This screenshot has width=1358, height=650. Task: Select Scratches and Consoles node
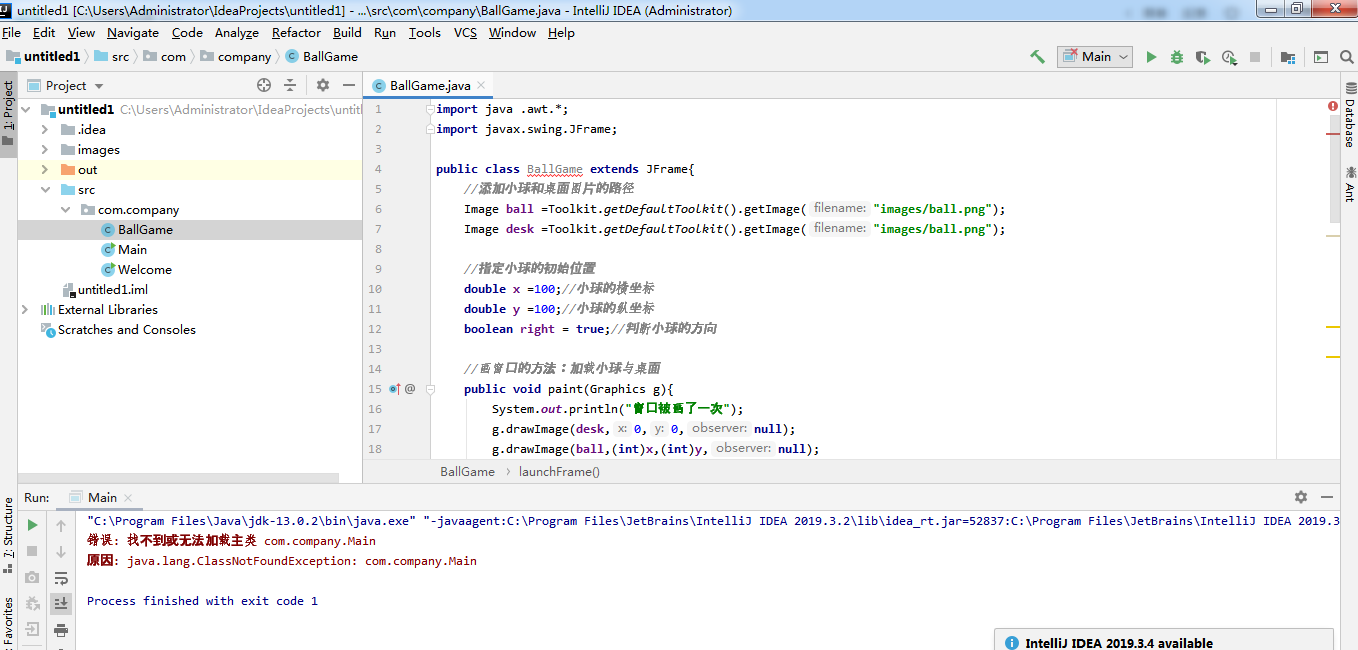pyautogui.click(x=127, y=329)
